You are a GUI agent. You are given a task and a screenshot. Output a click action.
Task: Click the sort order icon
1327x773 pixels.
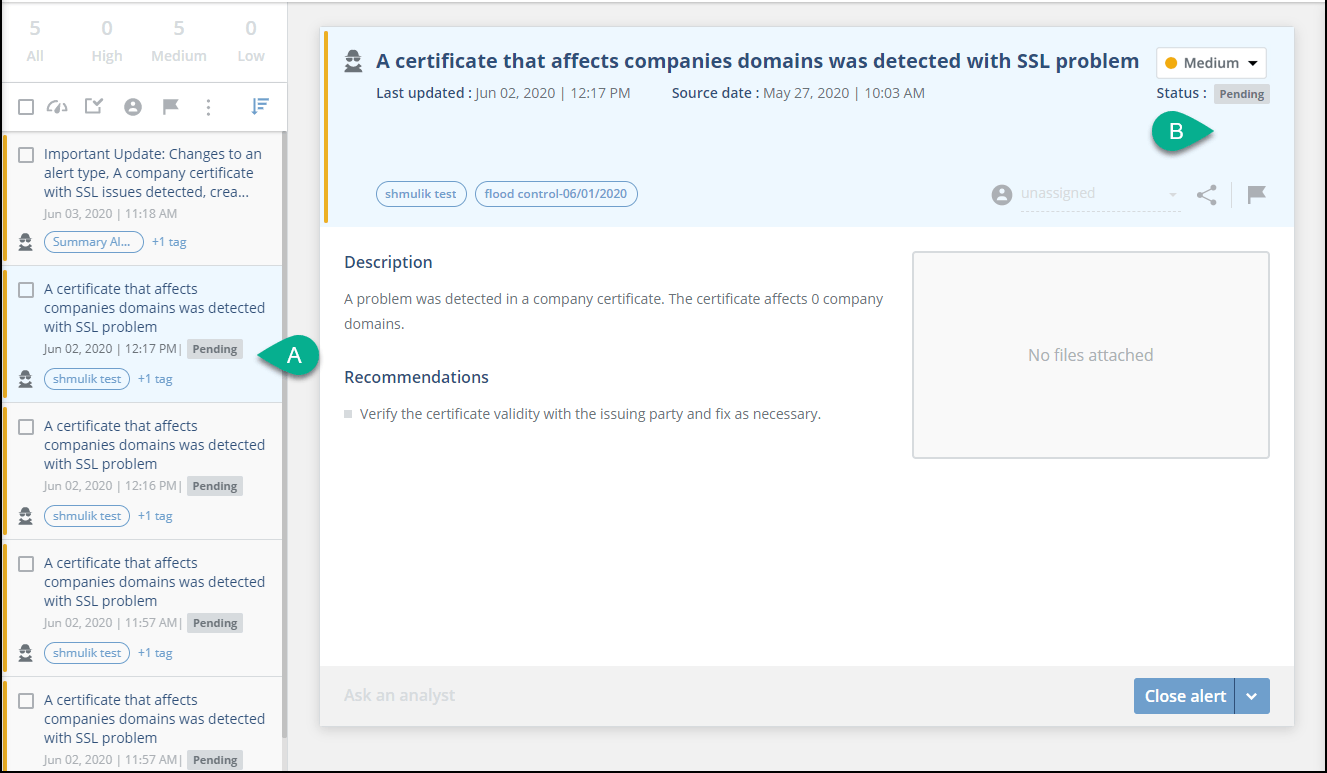click(x=260, y=106)
